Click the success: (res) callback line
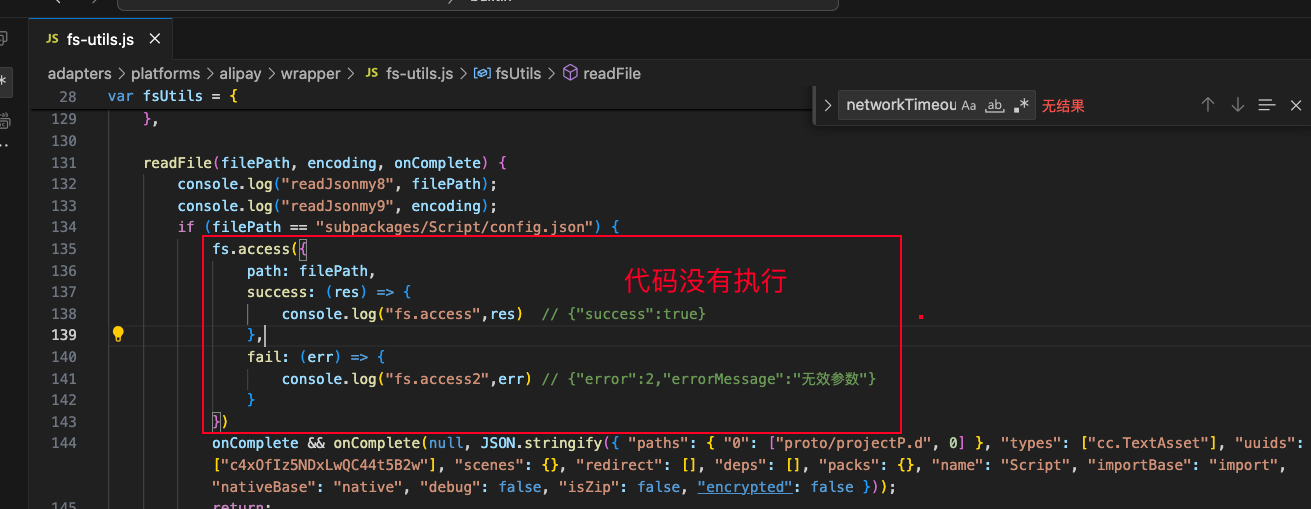Screen dimensions: 1311x509 (329, 292)
